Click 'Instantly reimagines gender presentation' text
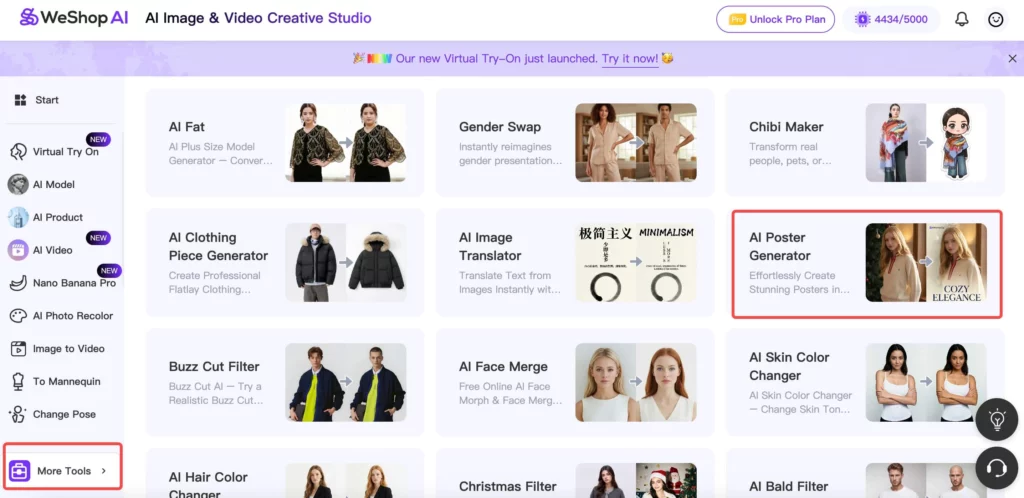Viewport: 1024px width, 498px height. (510, 153)
